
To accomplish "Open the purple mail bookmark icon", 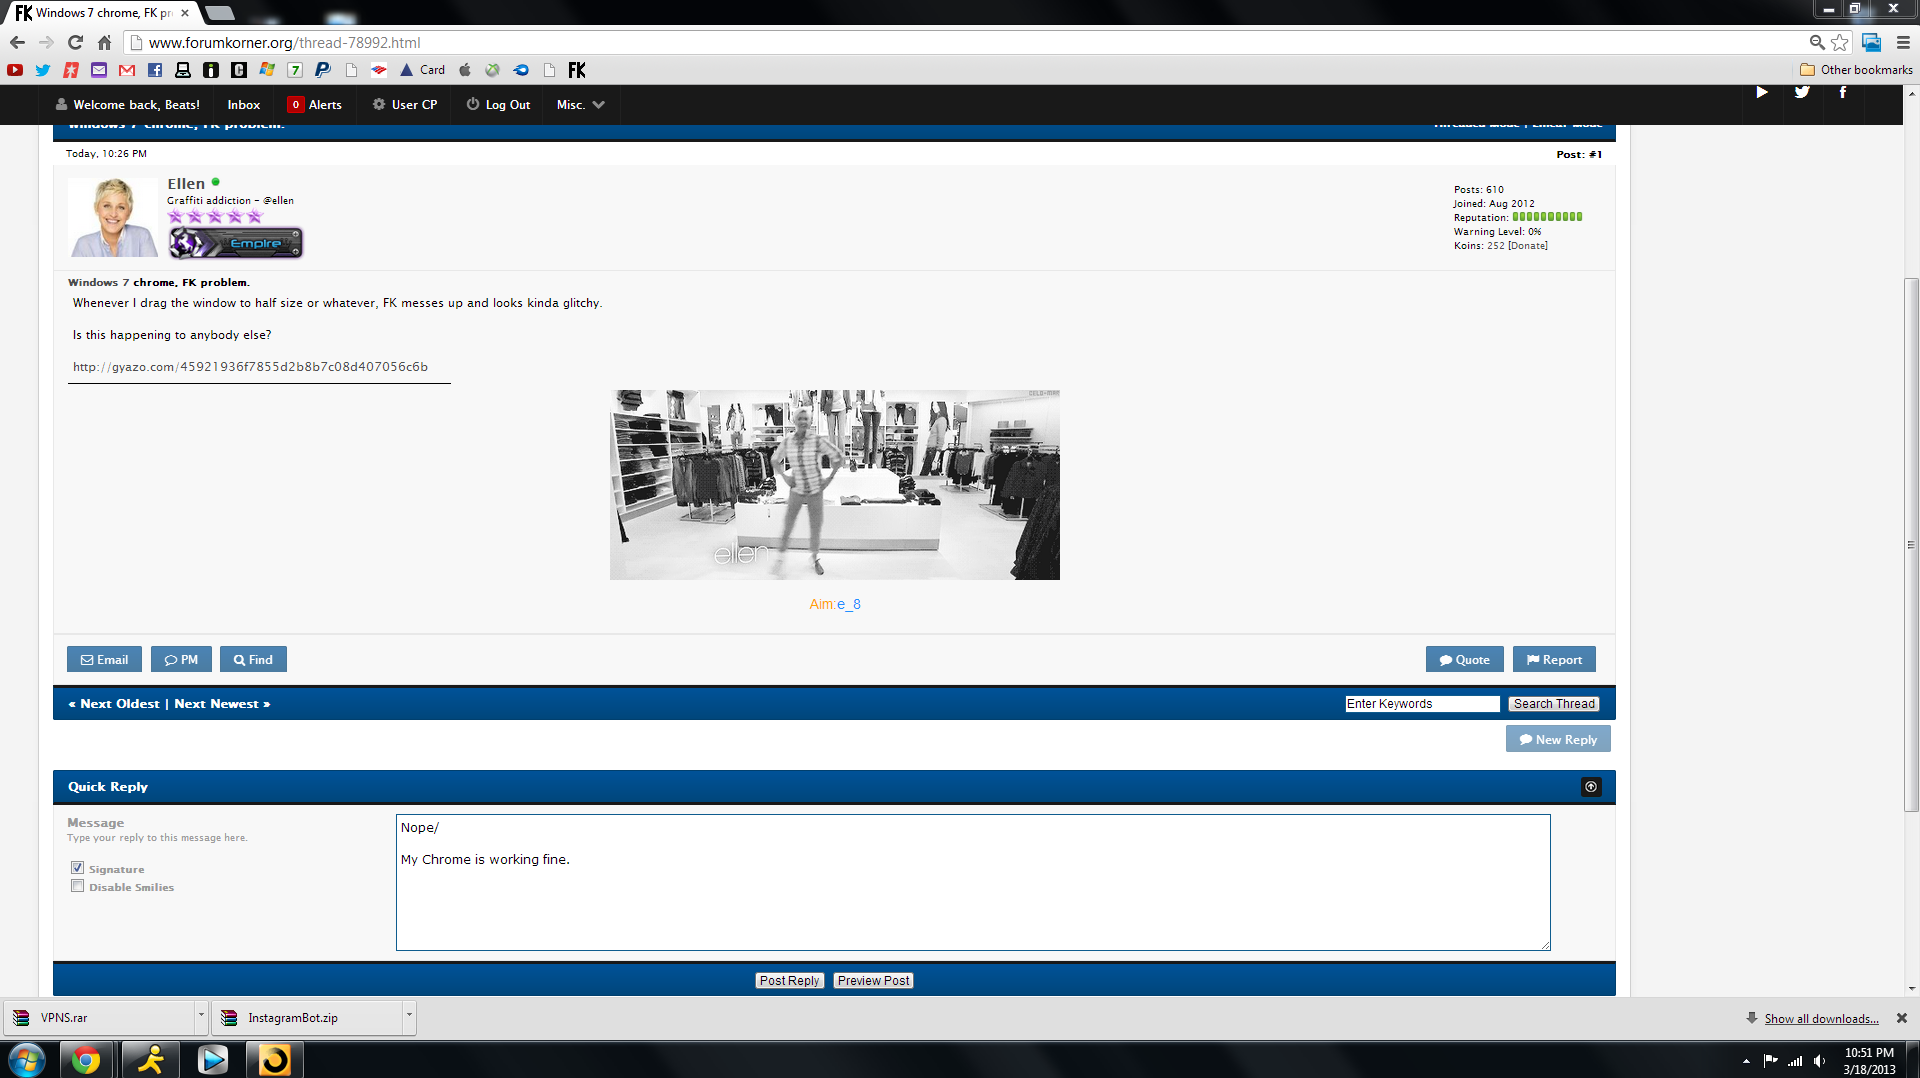I will pyautogui.click(x=99, y=70).
